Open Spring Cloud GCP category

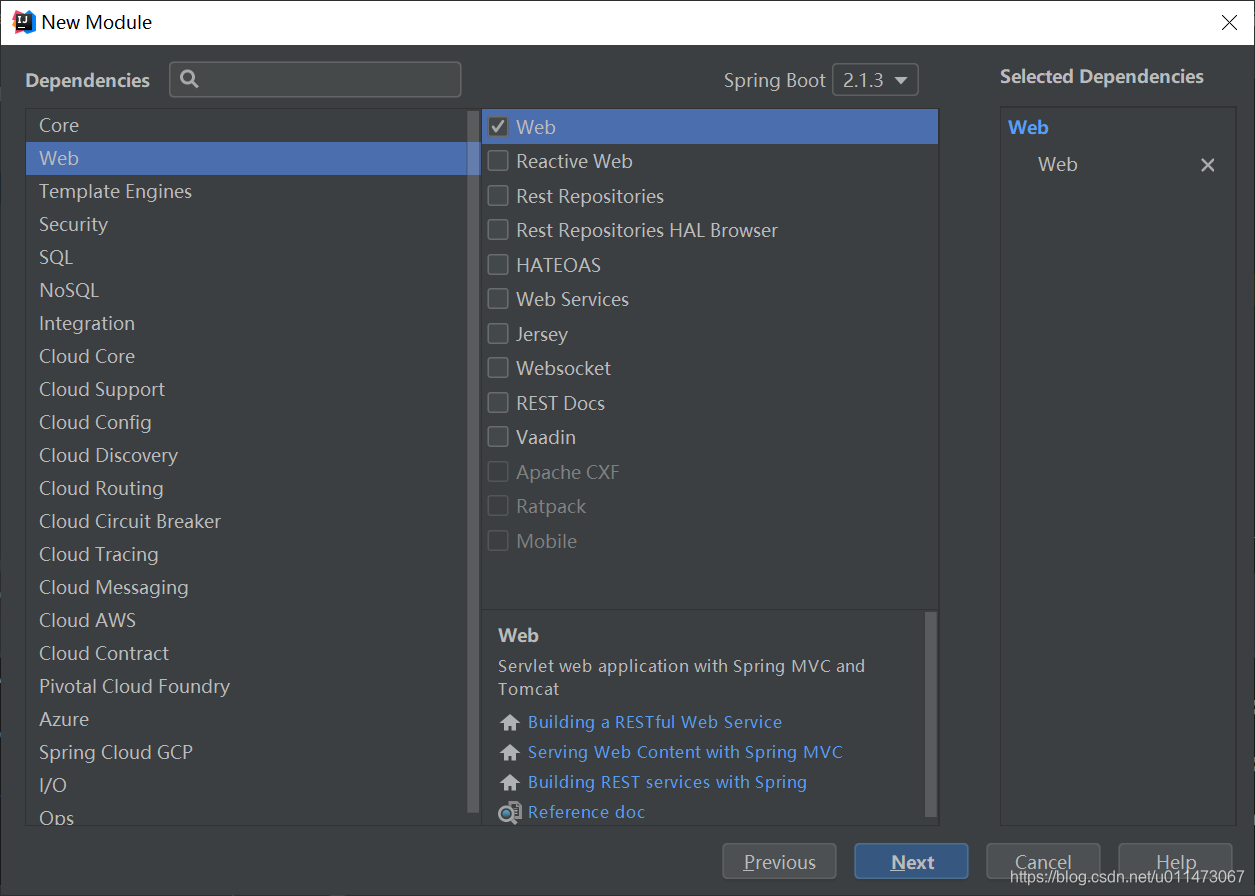tap(247, 752)
